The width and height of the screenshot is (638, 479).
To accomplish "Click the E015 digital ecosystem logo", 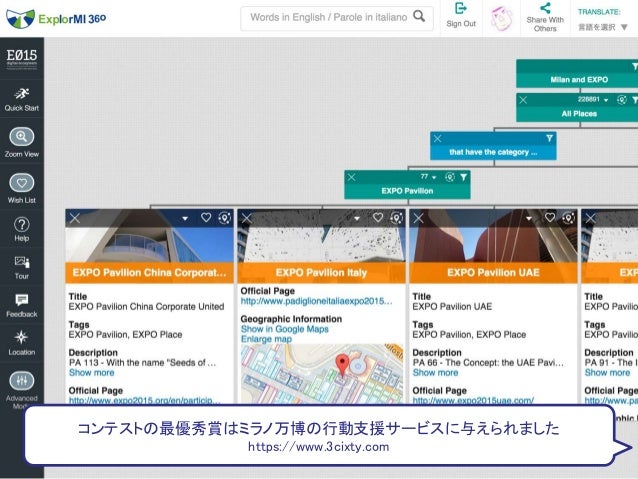I will pyautogui.click(x=22, y=58).
